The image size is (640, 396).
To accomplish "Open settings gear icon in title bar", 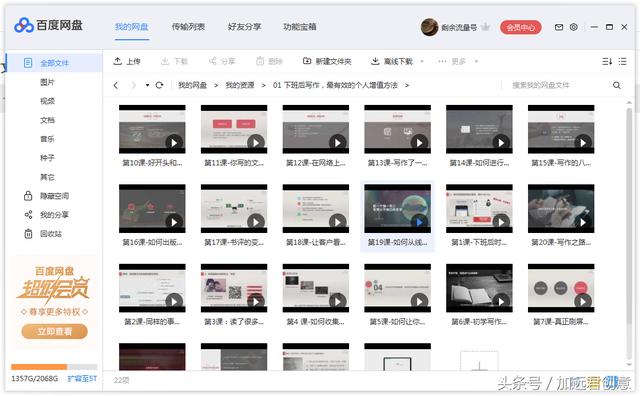I will coord(573,27).
